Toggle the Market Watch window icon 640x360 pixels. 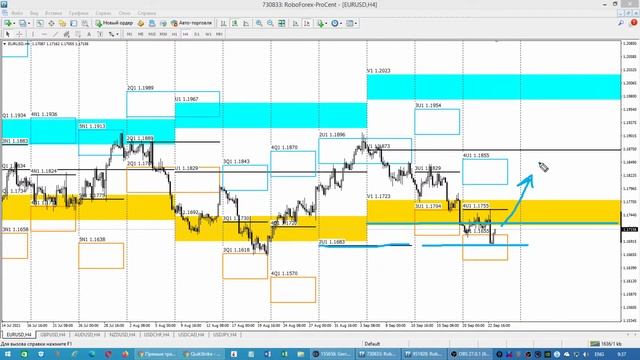[40, 23]
